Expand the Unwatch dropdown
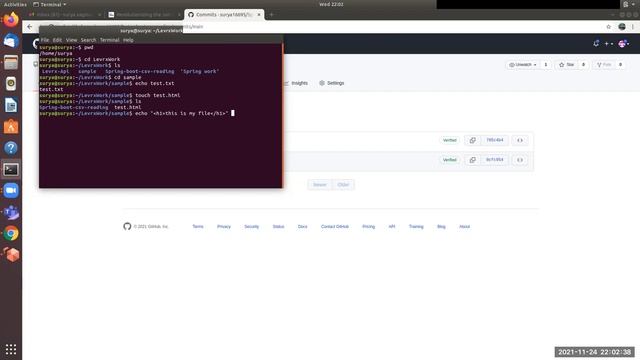 pos(522,64)
